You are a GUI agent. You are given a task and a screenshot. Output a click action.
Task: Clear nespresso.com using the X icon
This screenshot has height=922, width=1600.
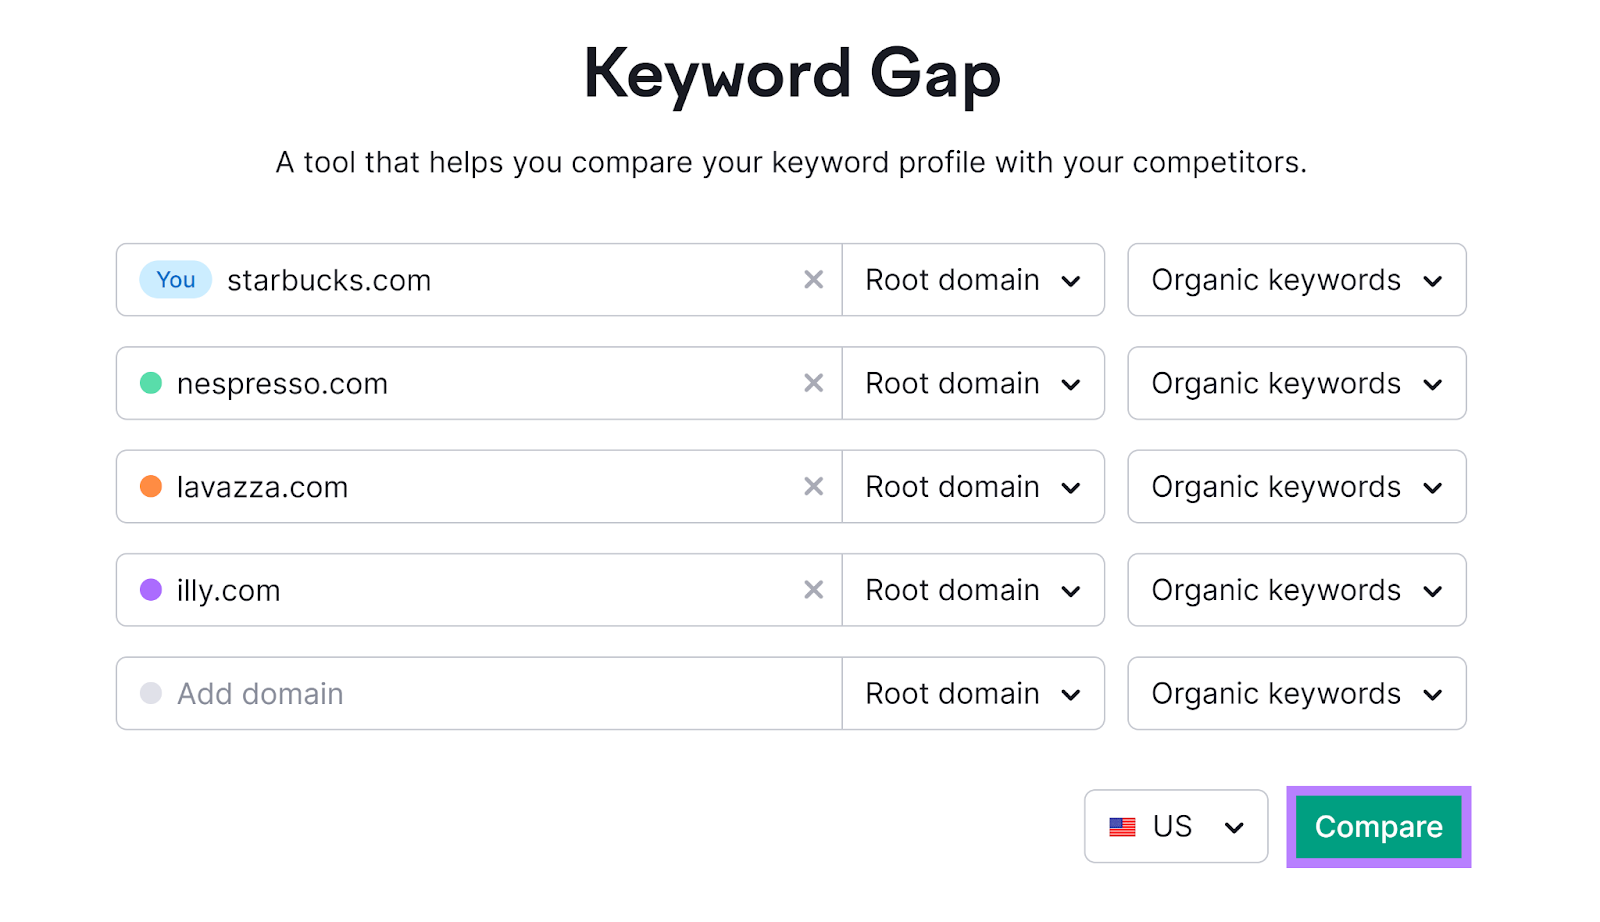click(812, 383)
